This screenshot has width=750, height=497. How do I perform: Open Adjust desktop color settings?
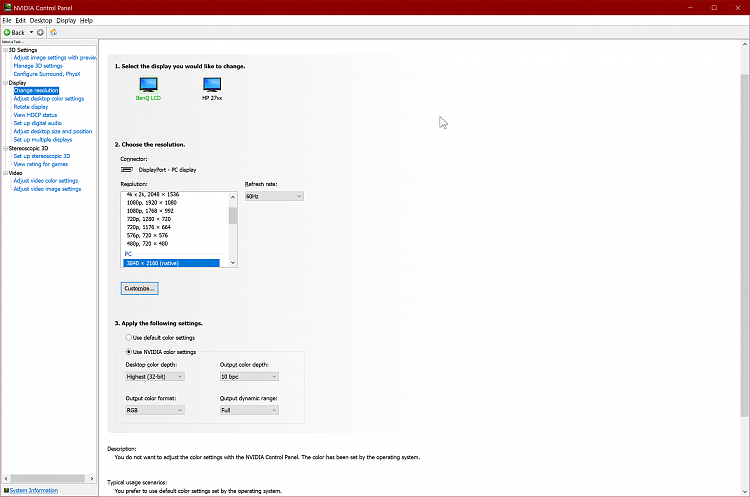(x=49, y=99)
